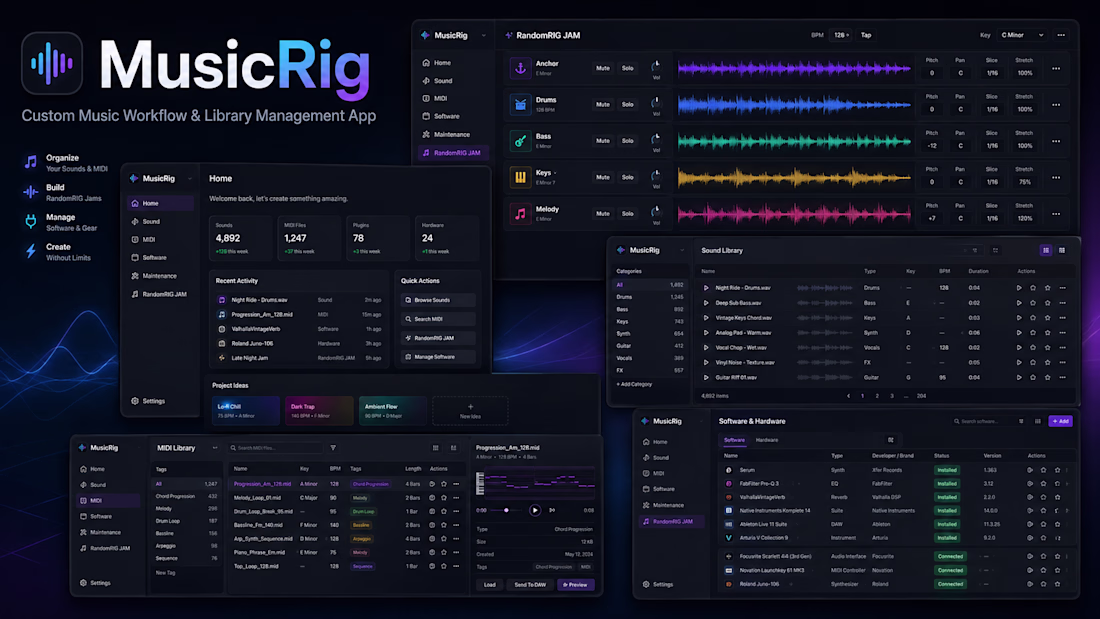Favorite Deep Sub Bass.wav with star icon

point(1047,303)
